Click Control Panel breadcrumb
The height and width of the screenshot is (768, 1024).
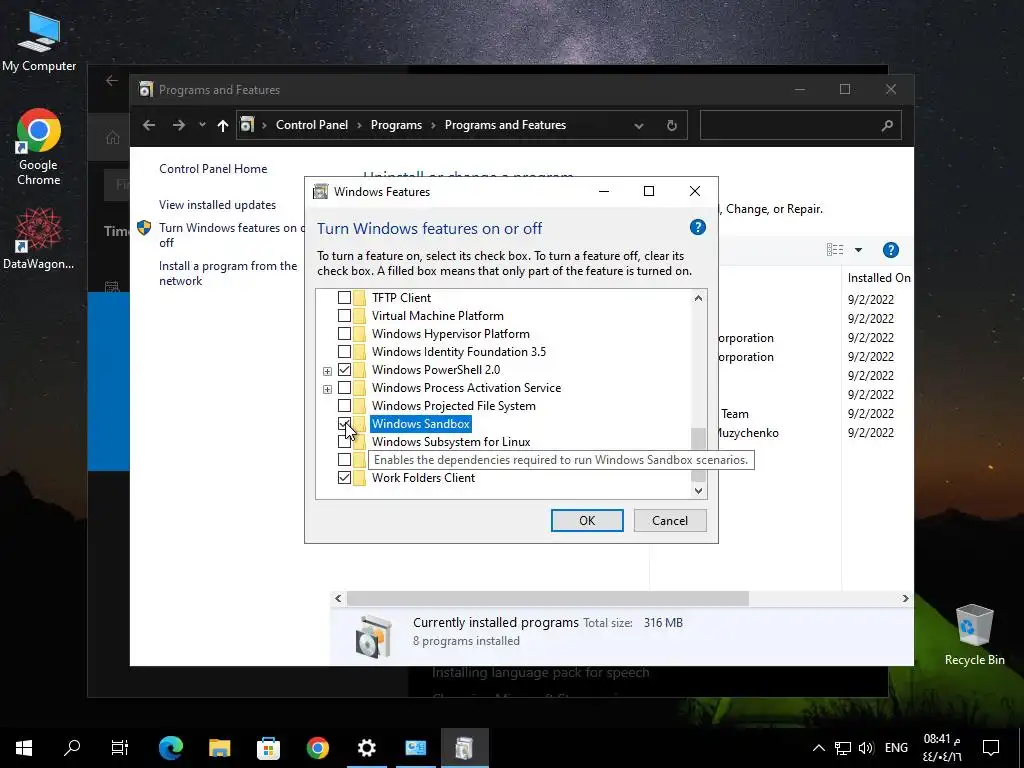(312, 125)
